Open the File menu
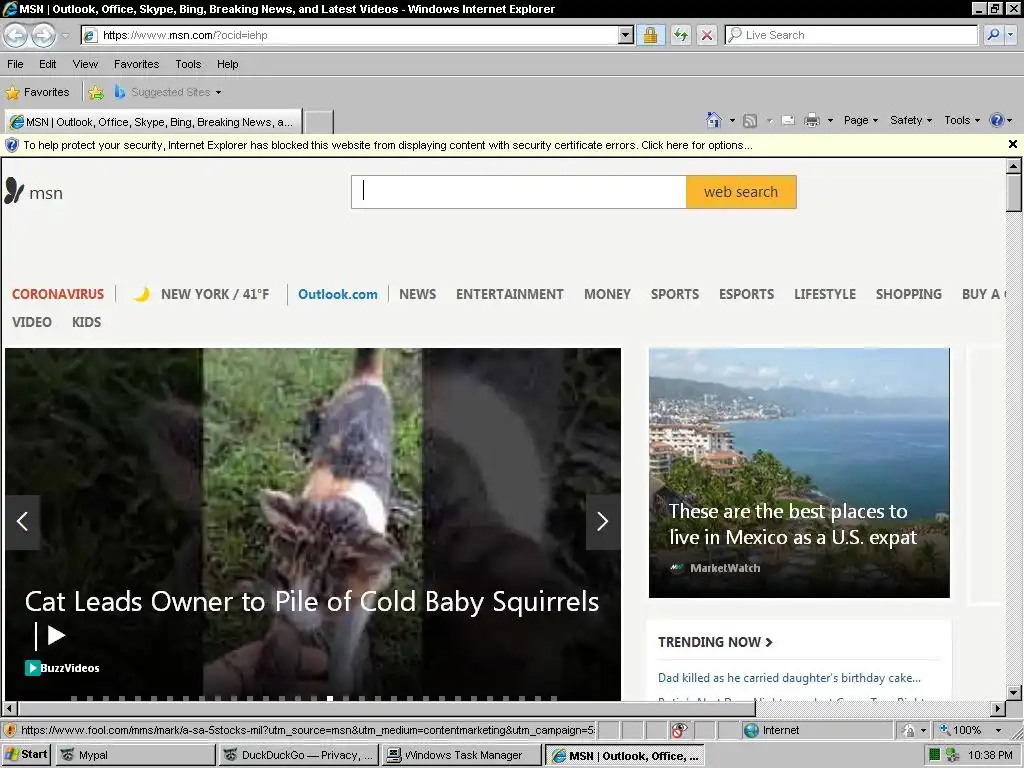The width and height of the screenshot is (1024, 768). [15, 64]
